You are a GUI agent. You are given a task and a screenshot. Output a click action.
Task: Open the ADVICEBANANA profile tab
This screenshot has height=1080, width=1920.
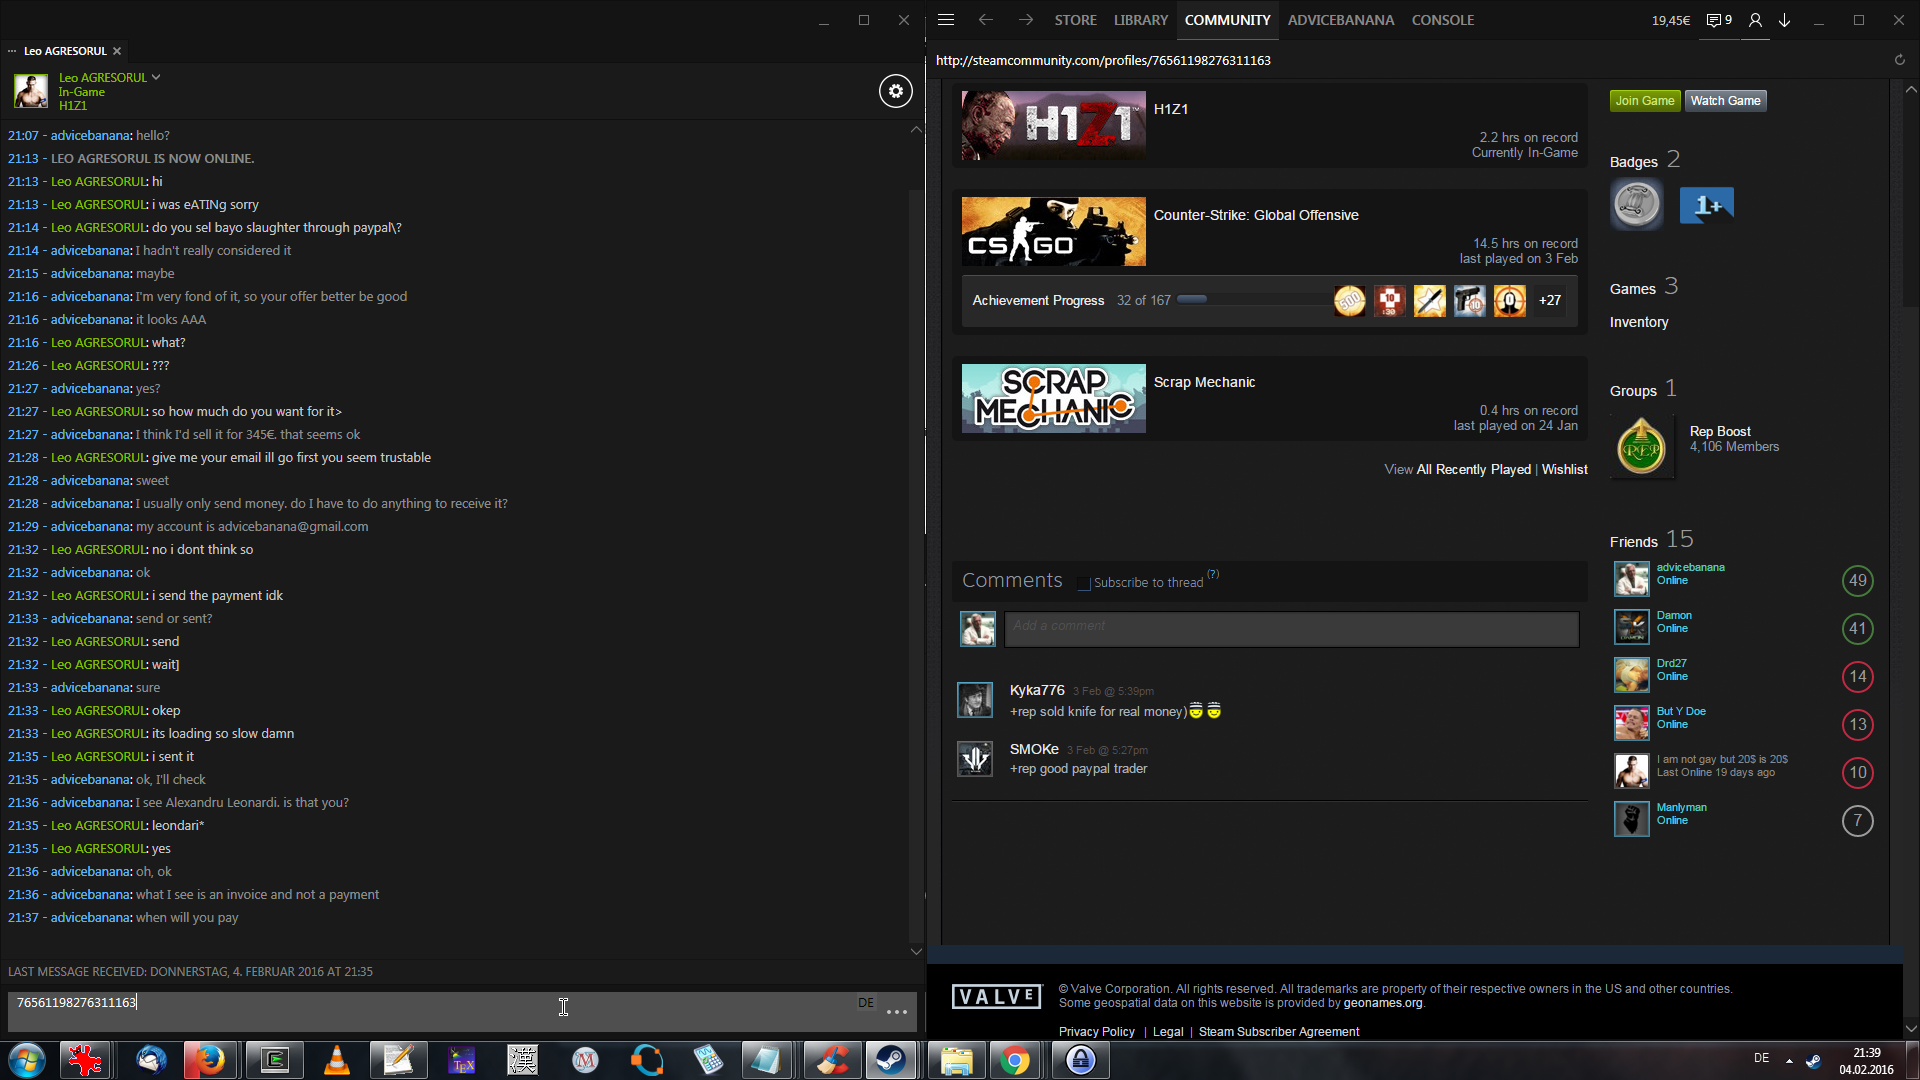tap(1340, 20)
